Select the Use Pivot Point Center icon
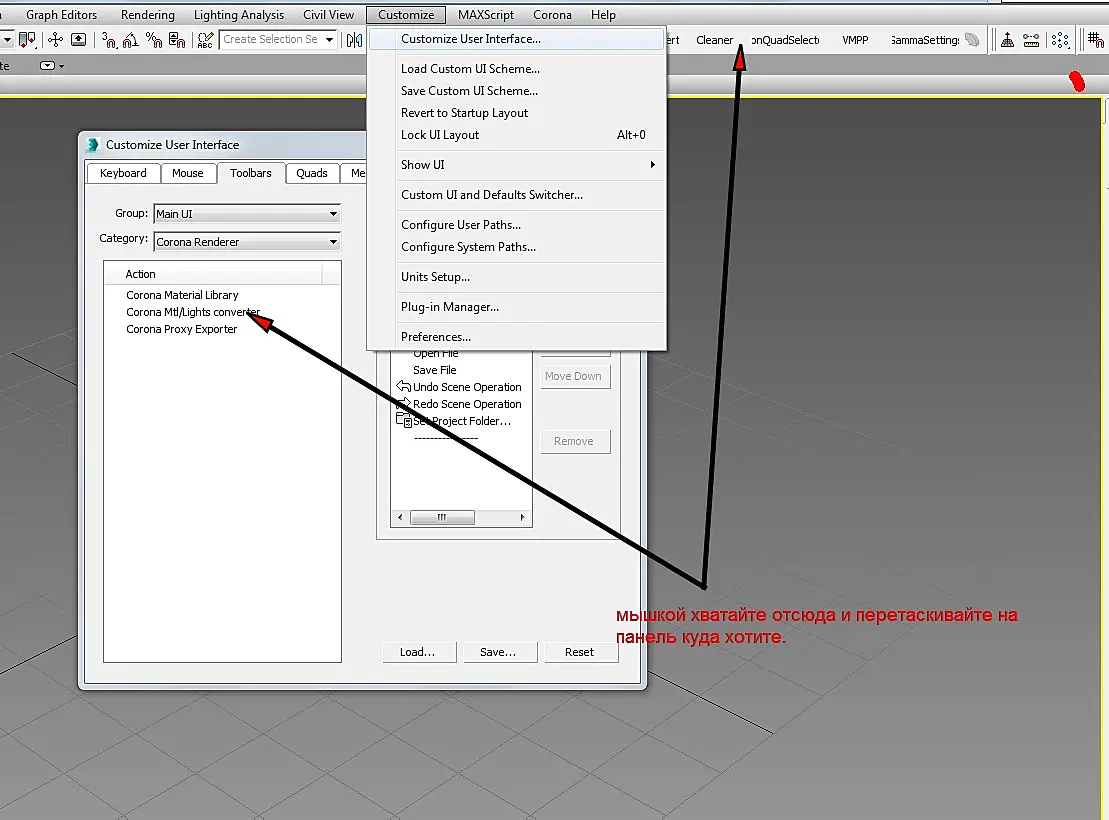This screenshot has width=1109, height=820. pos(27,40)
